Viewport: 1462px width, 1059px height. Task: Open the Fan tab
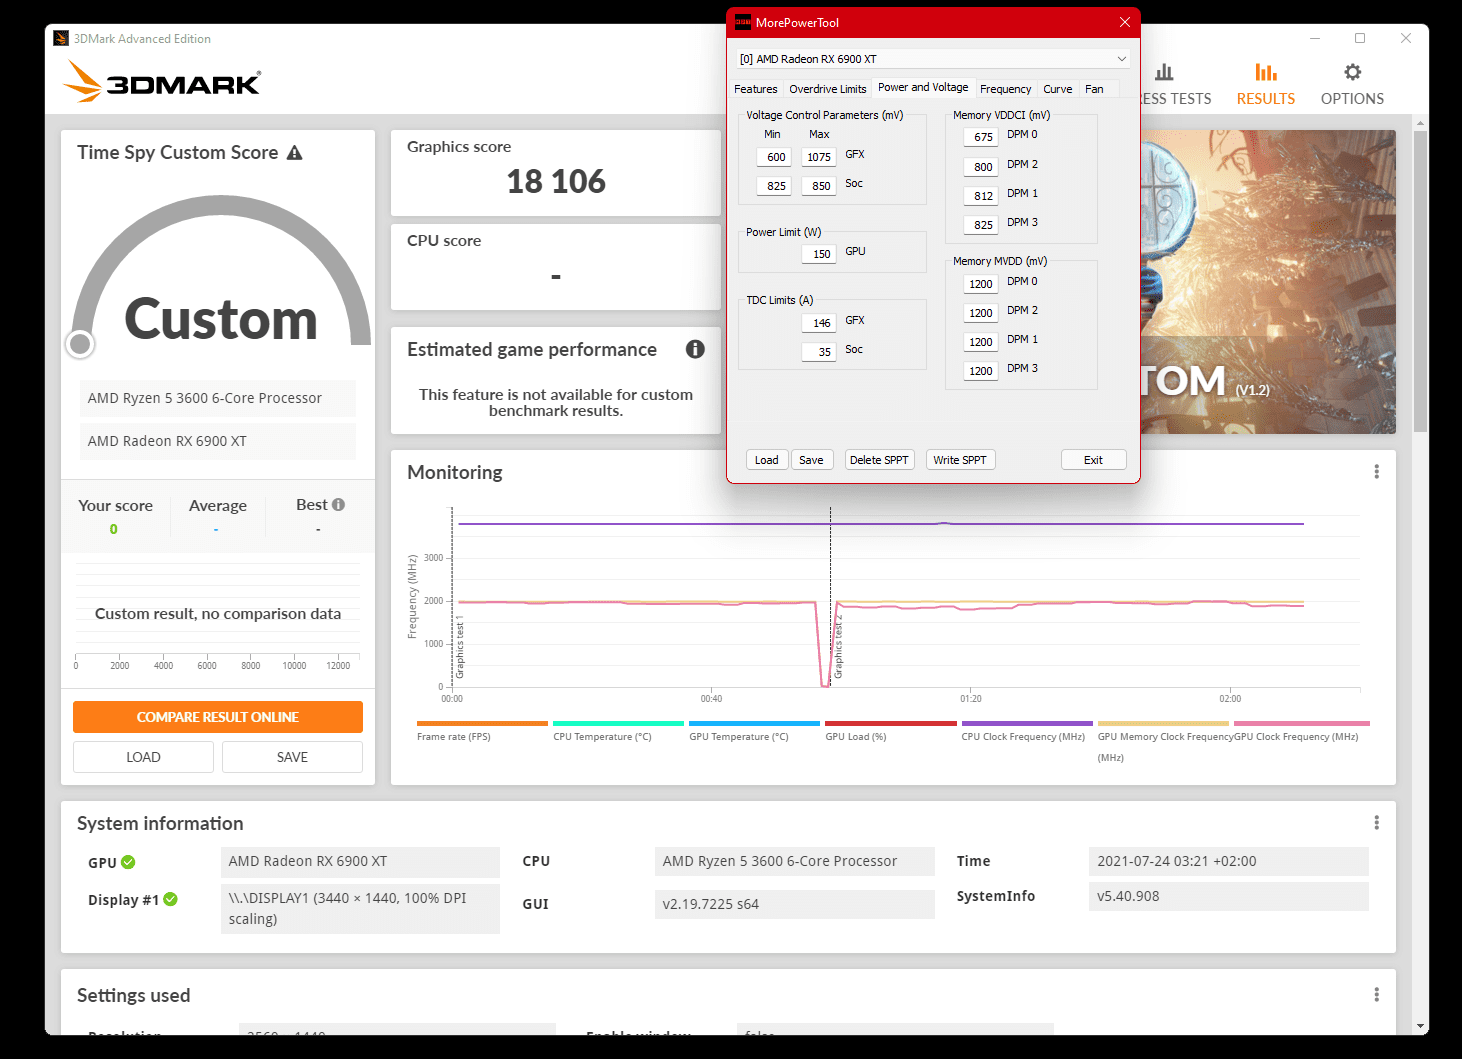point(1095,89)
